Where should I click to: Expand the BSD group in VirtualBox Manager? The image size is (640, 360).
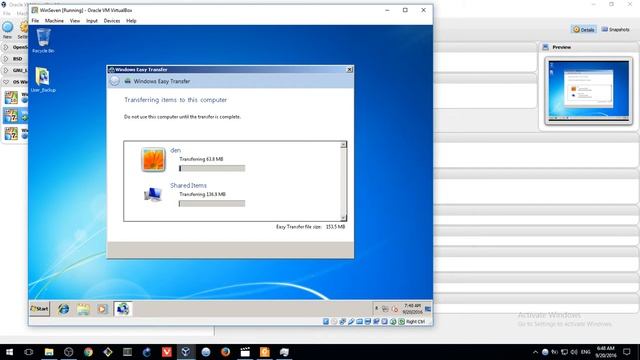tap(5, 59)
